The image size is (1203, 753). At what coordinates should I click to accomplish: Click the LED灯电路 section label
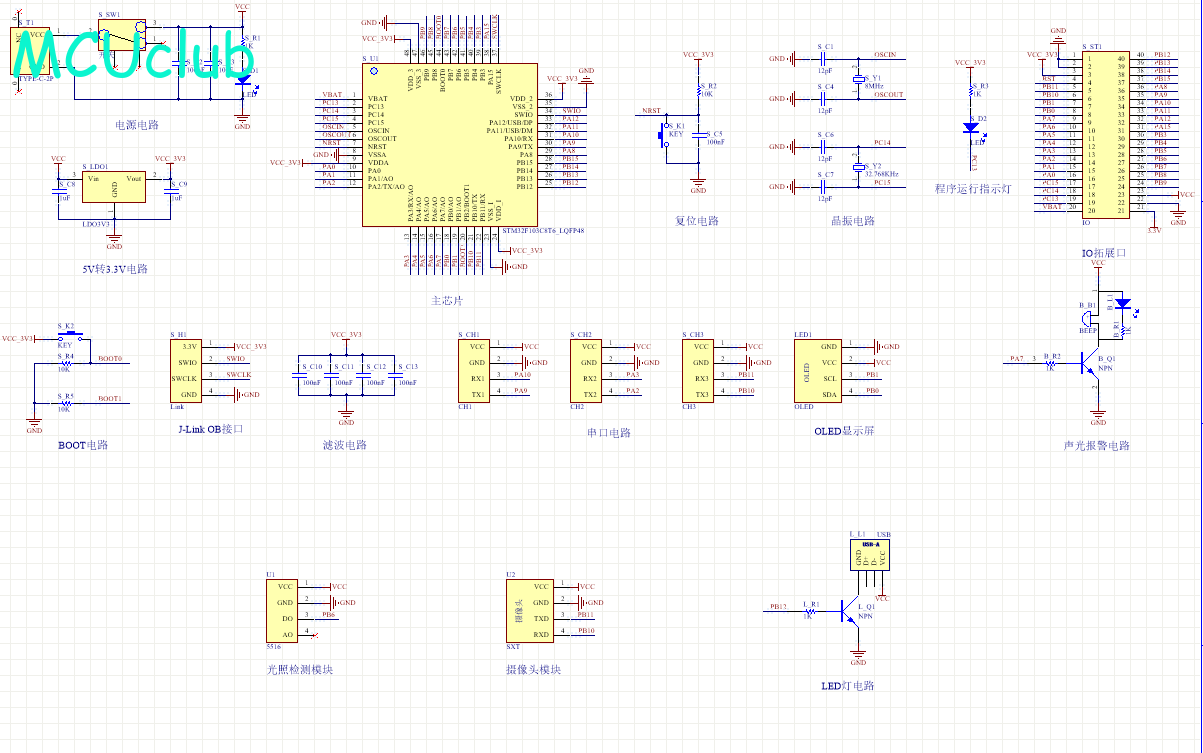pos(847,685)
